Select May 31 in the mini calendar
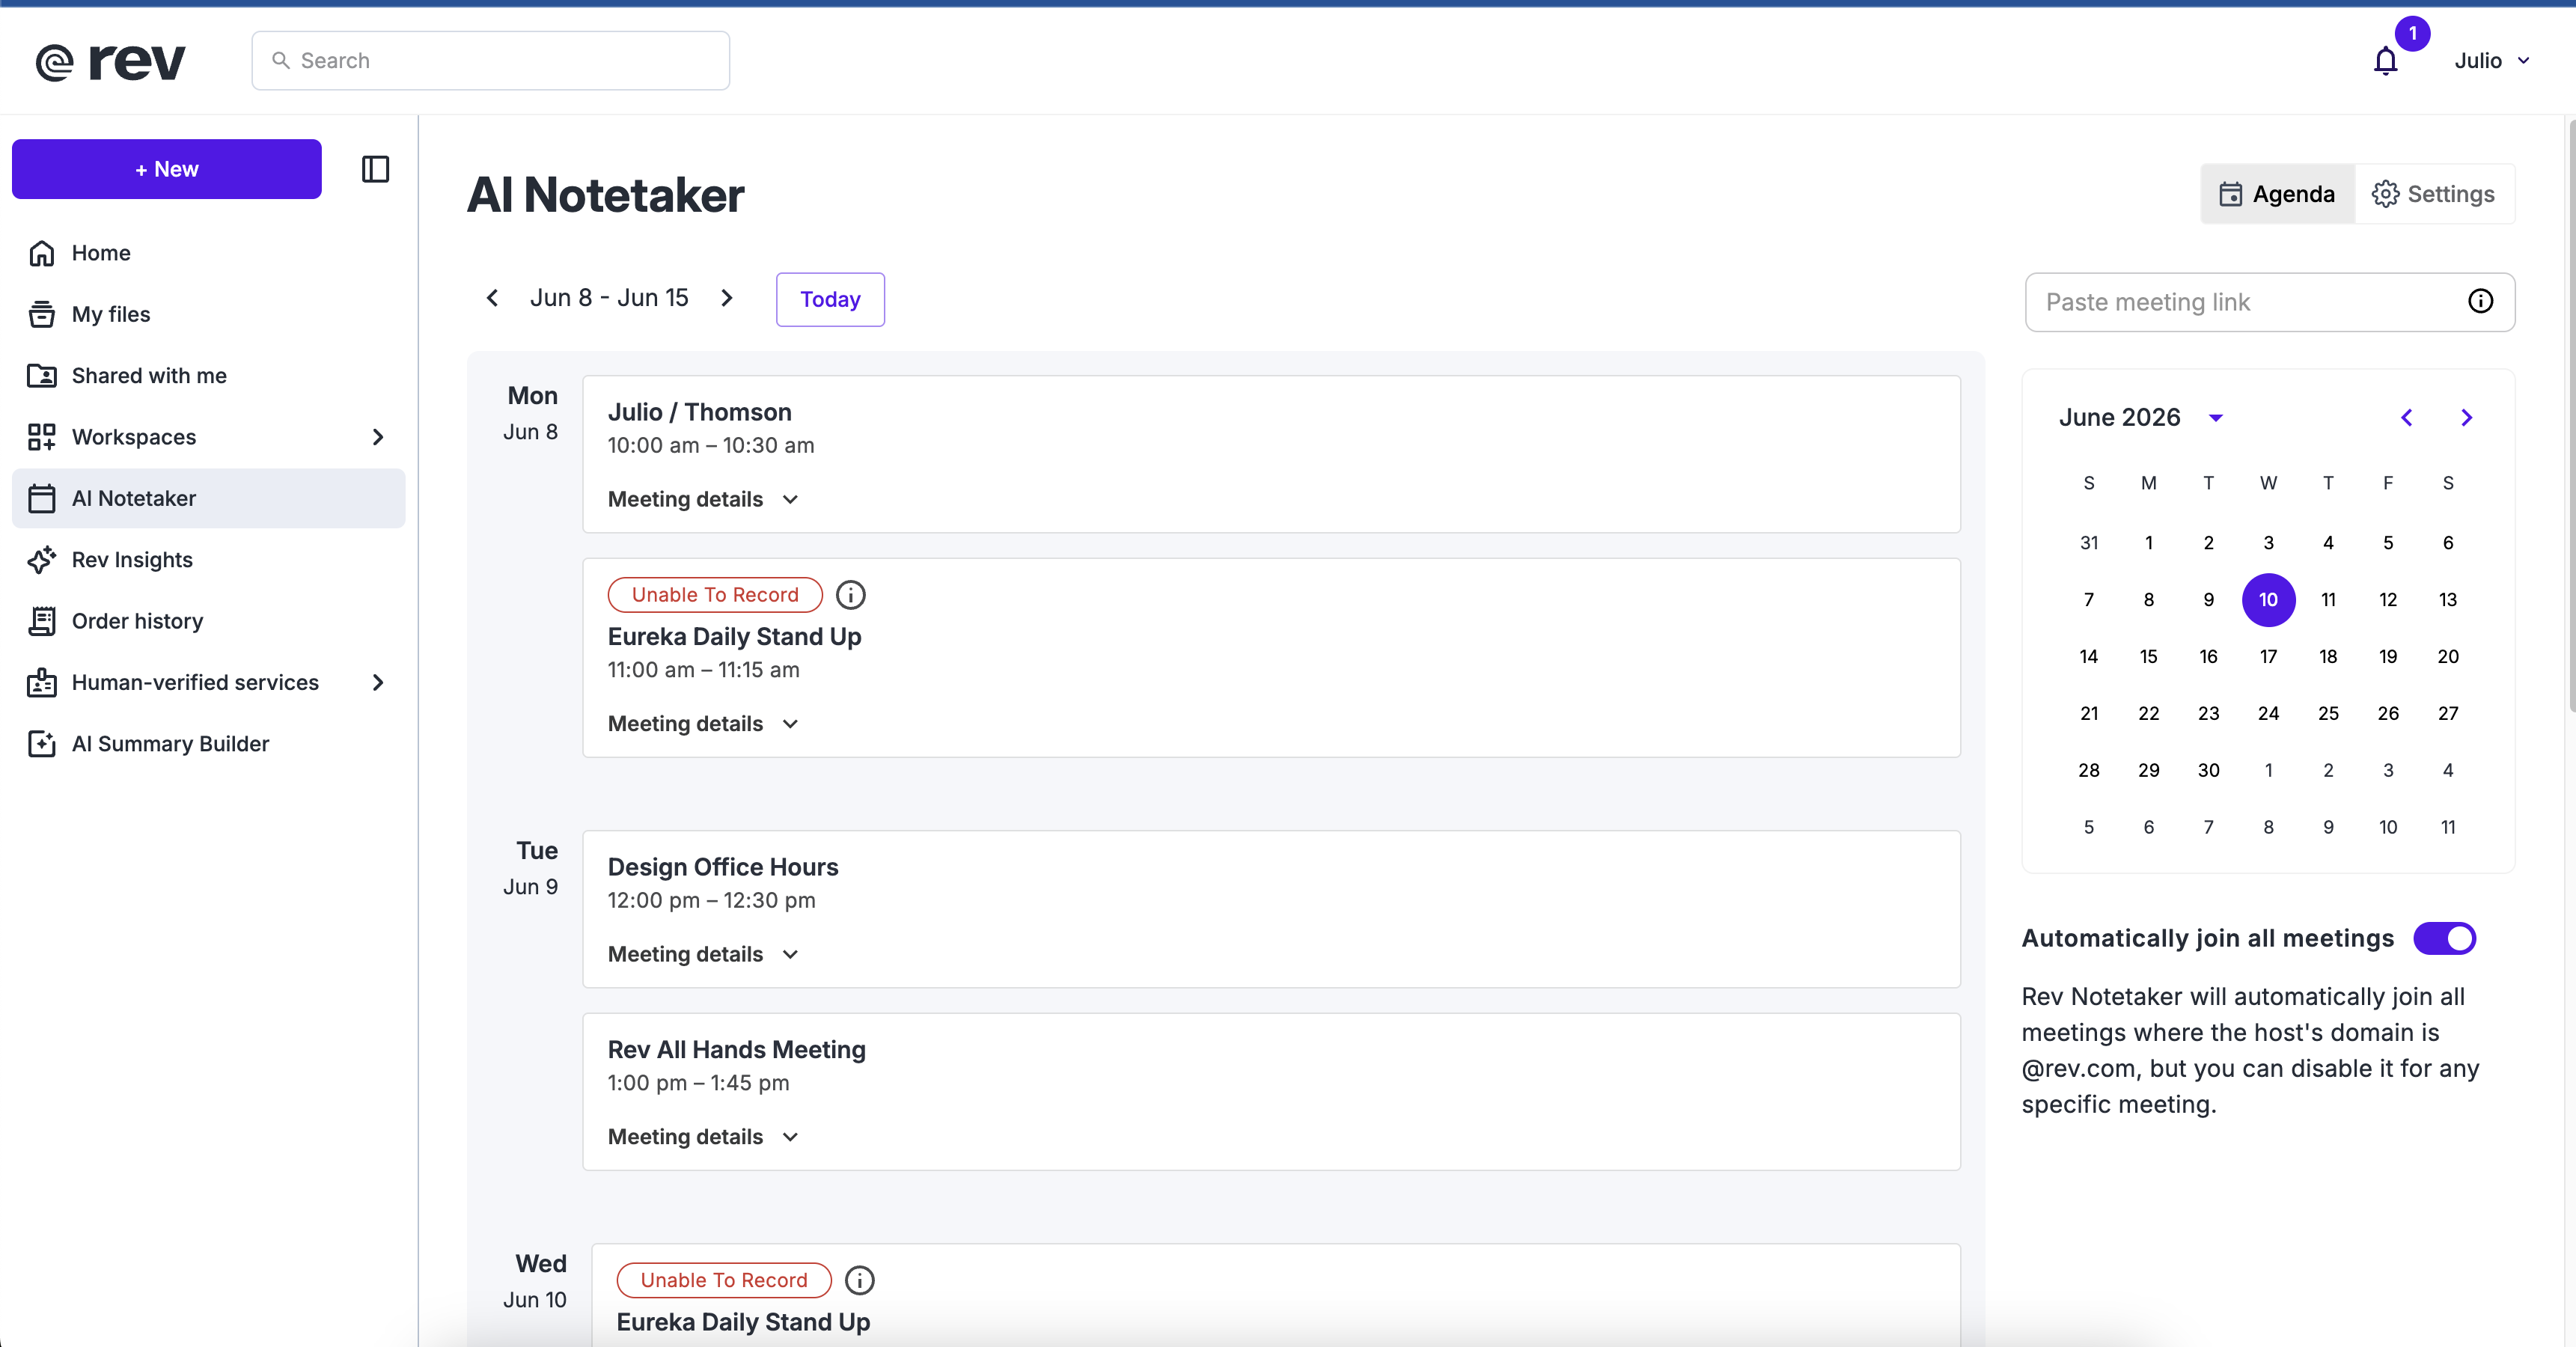The height and width of the screenshot is (1347, 2576). [x=2089, y=543]
